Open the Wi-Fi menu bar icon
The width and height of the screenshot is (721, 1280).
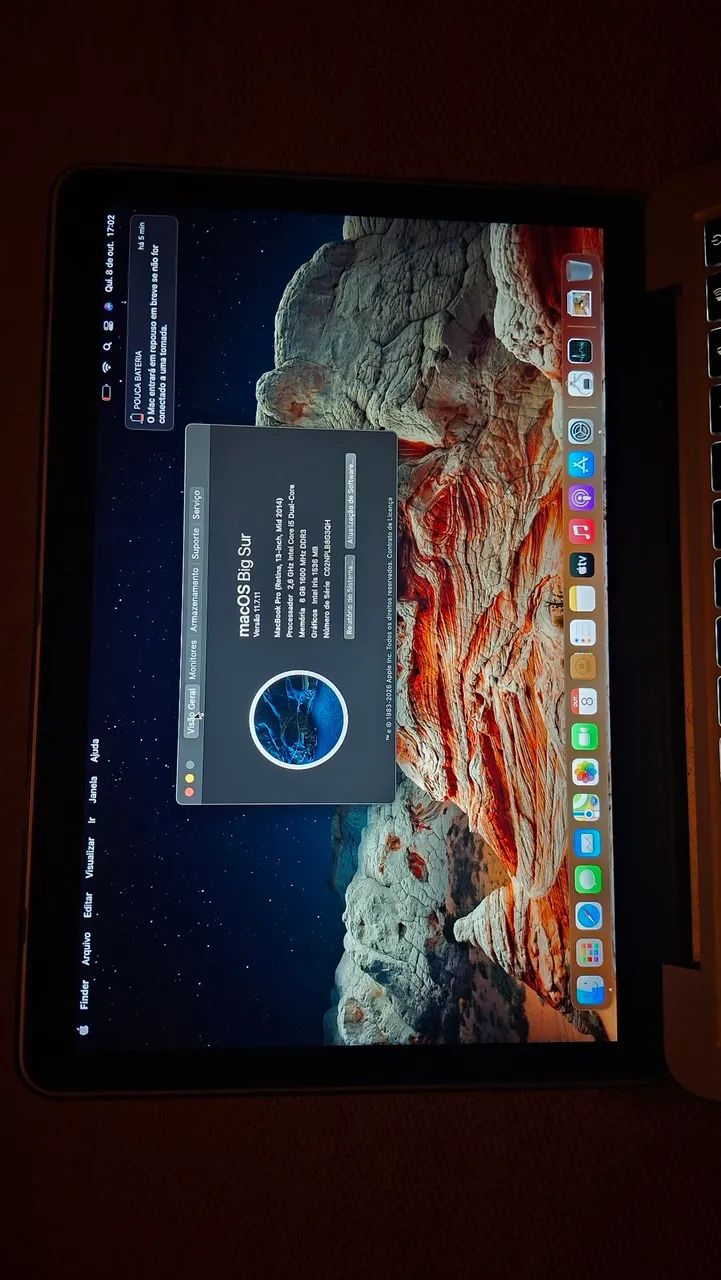[x=107, y=366]
